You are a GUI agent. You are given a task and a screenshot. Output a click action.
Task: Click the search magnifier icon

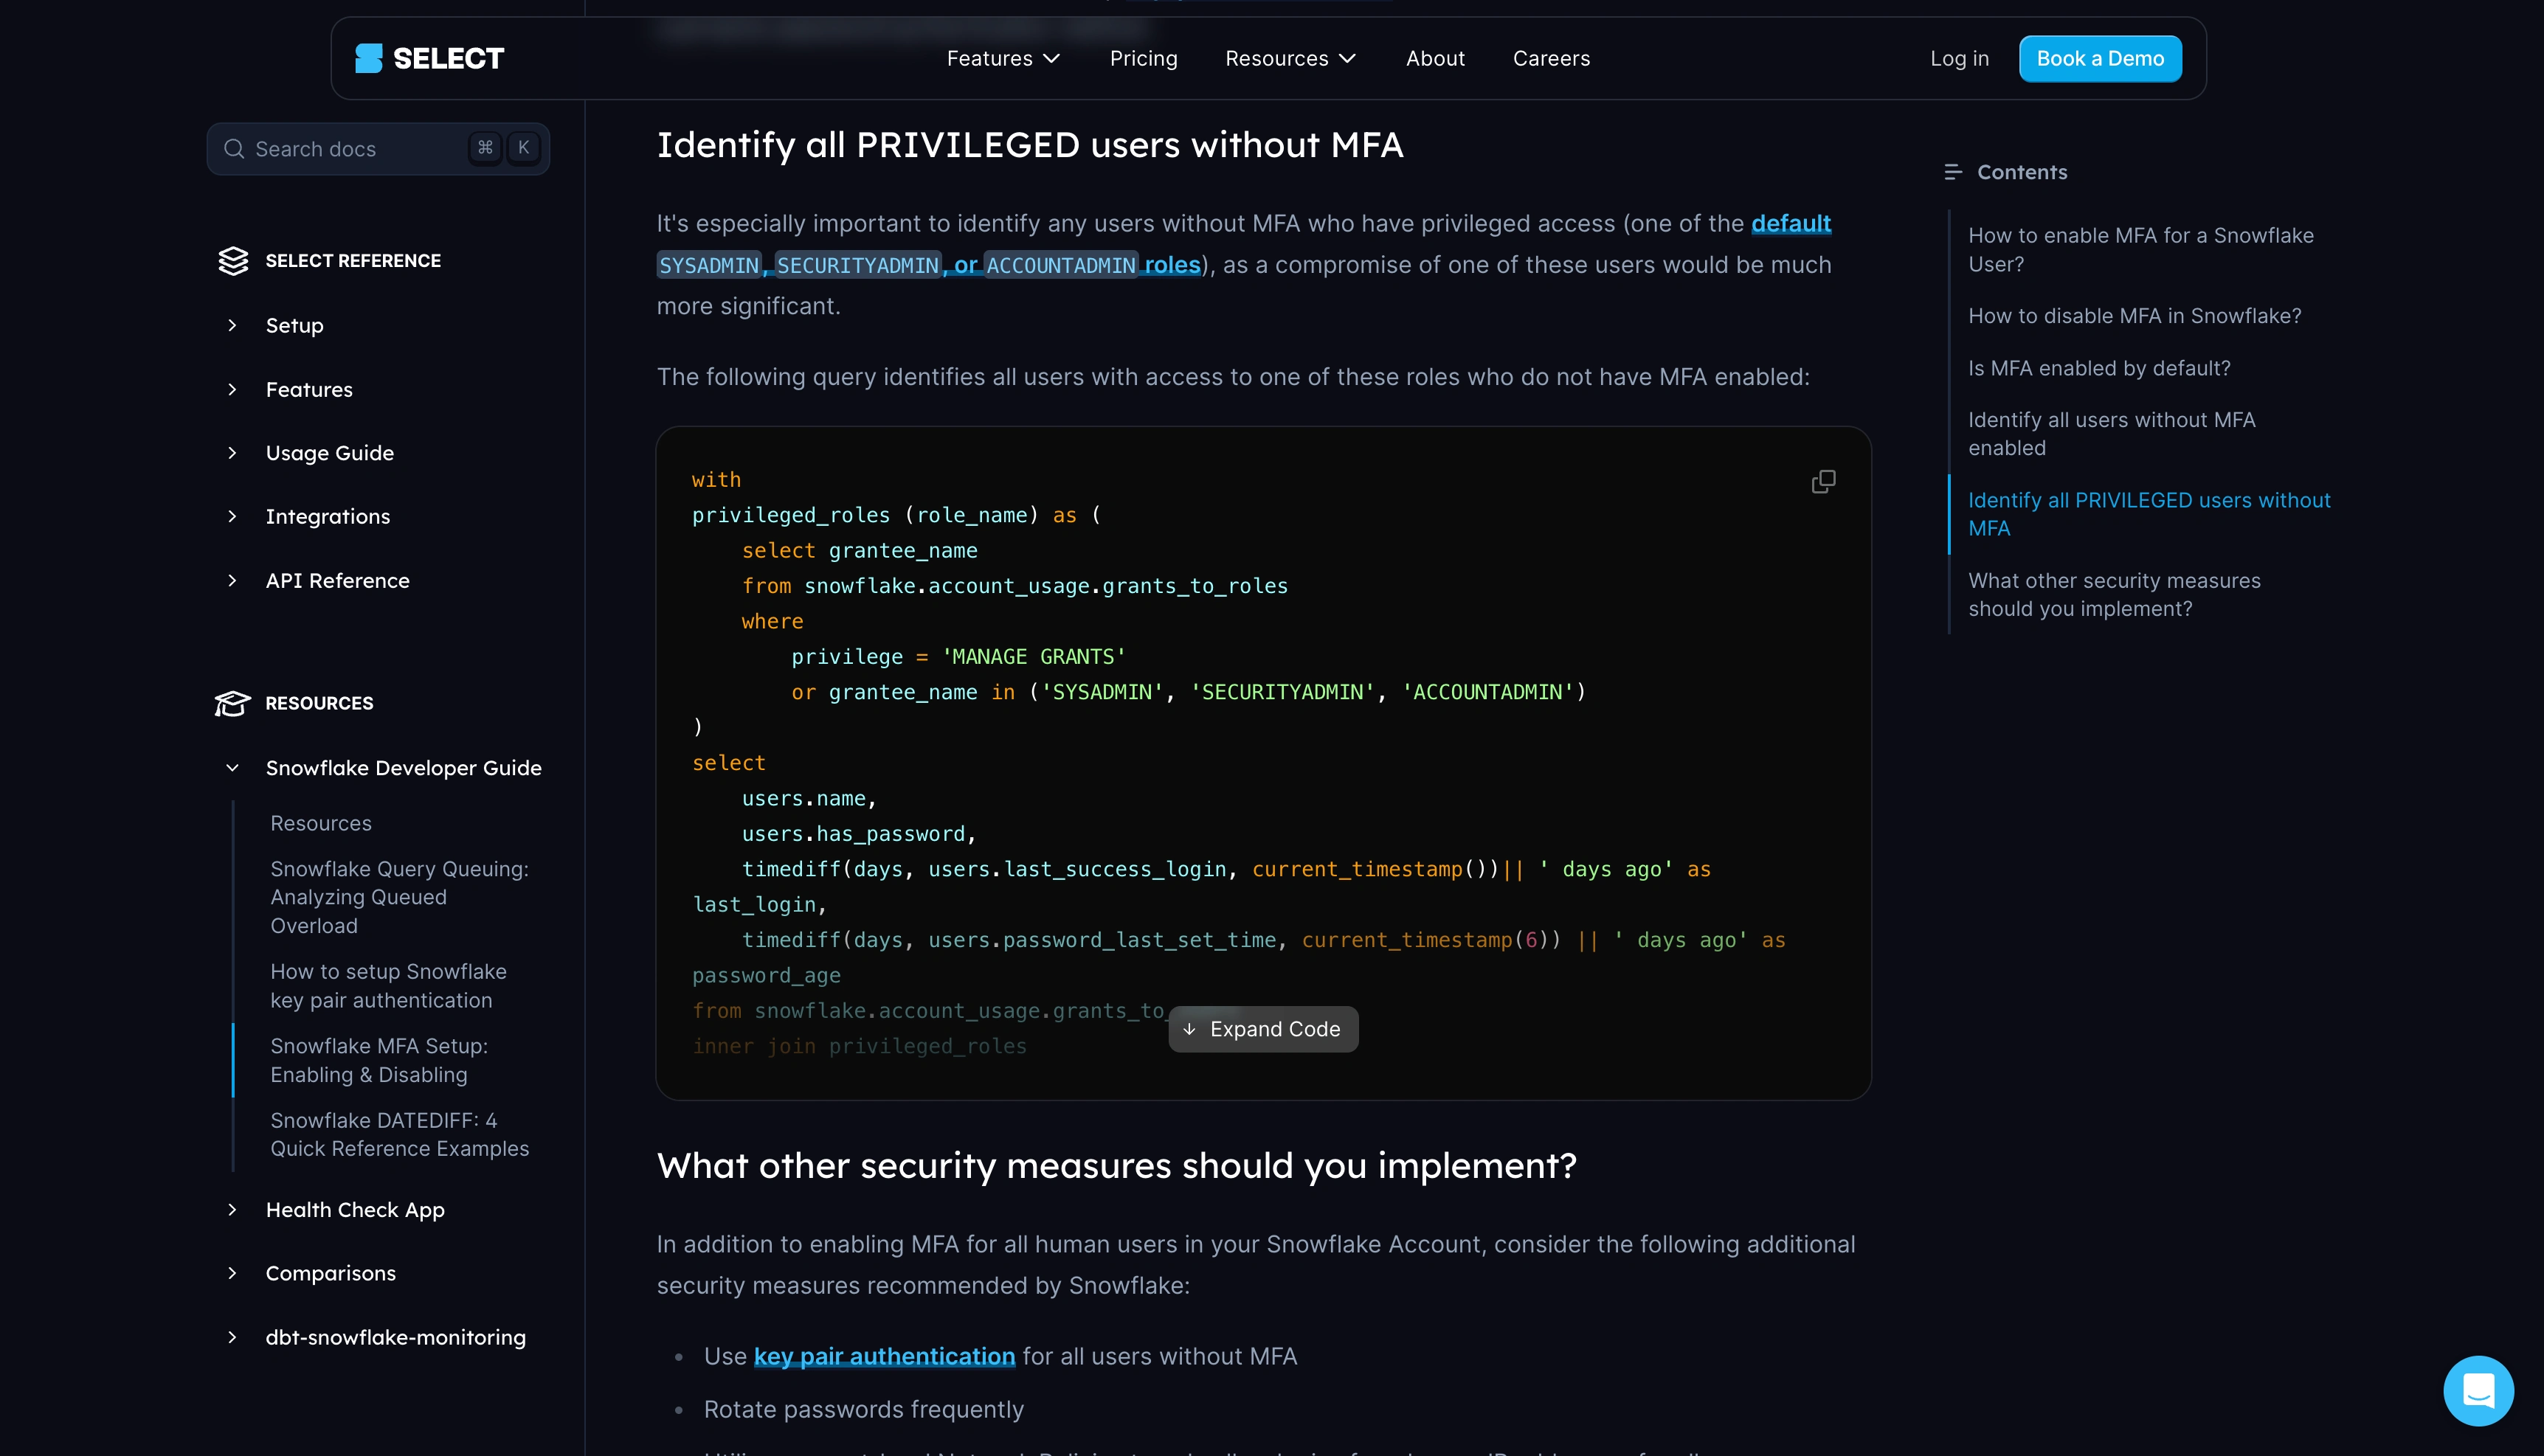(x=234, y=149)
